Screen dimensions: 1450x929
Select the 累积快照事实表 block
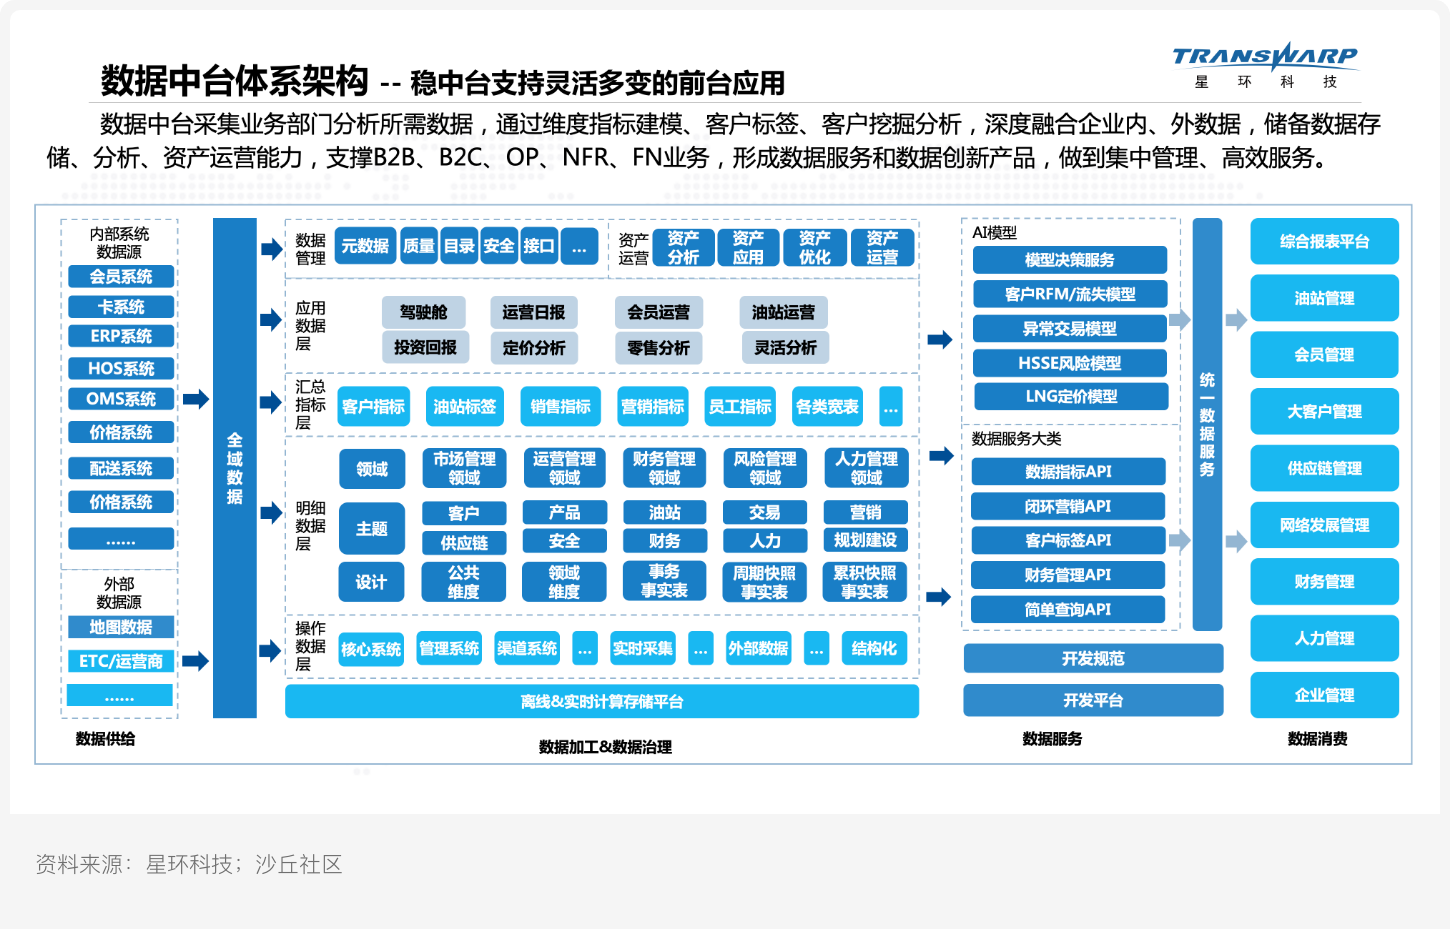click(865, 582)
